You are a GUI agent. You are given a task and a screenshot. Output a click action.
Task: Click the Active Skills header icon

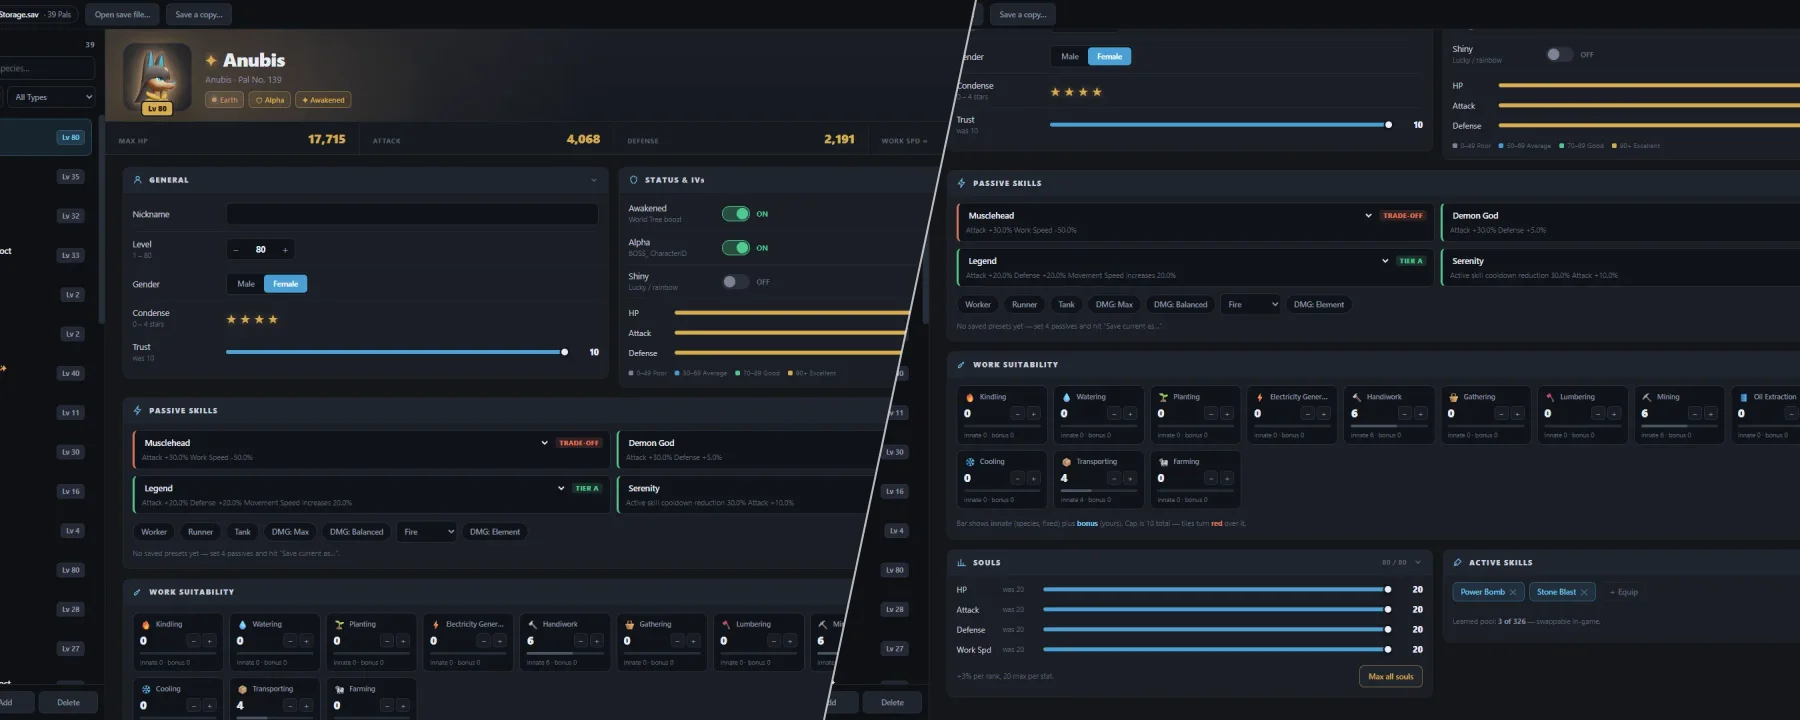1457,563
